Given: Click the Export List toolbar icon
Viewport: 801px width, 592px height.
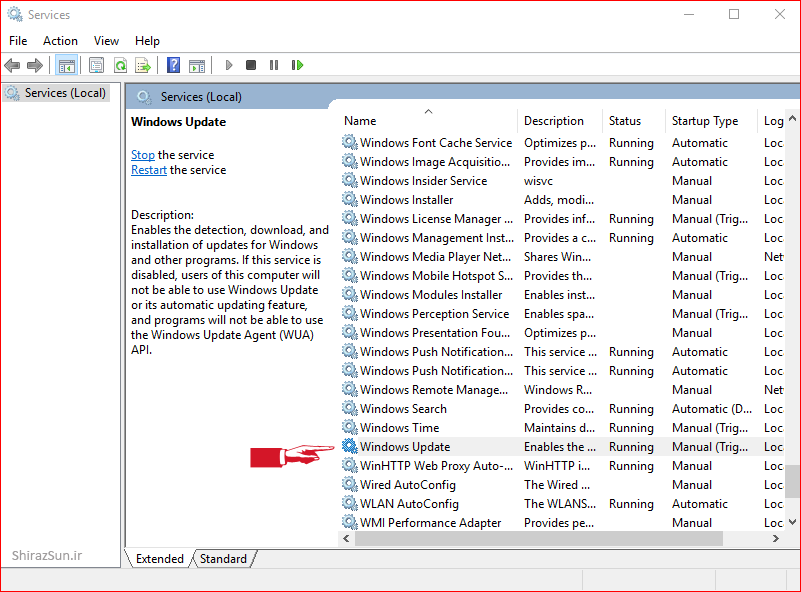Looking at the screenshot, I should pos(143,65).
